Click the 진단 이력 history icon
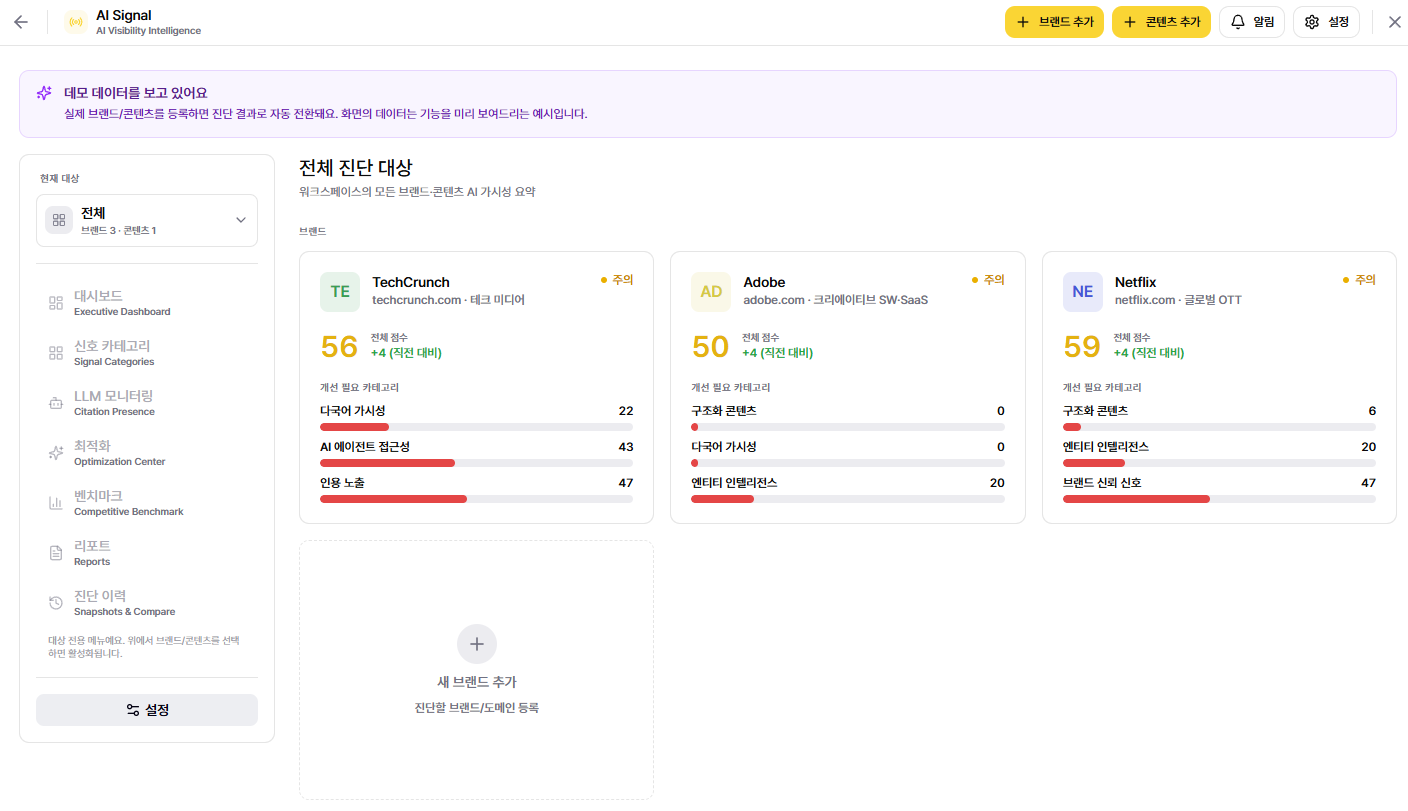This screenshot has width=1408, height=811. [x=56, y=603]
